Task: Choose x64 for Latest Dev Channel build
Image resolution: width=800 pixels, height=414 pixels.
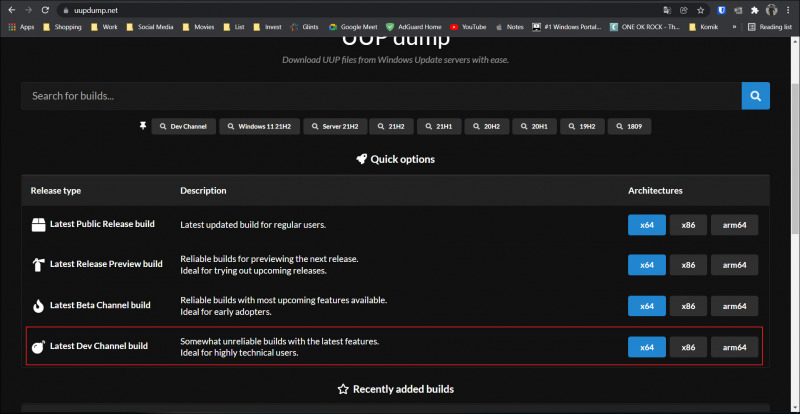Action: [x=646, y=347]
